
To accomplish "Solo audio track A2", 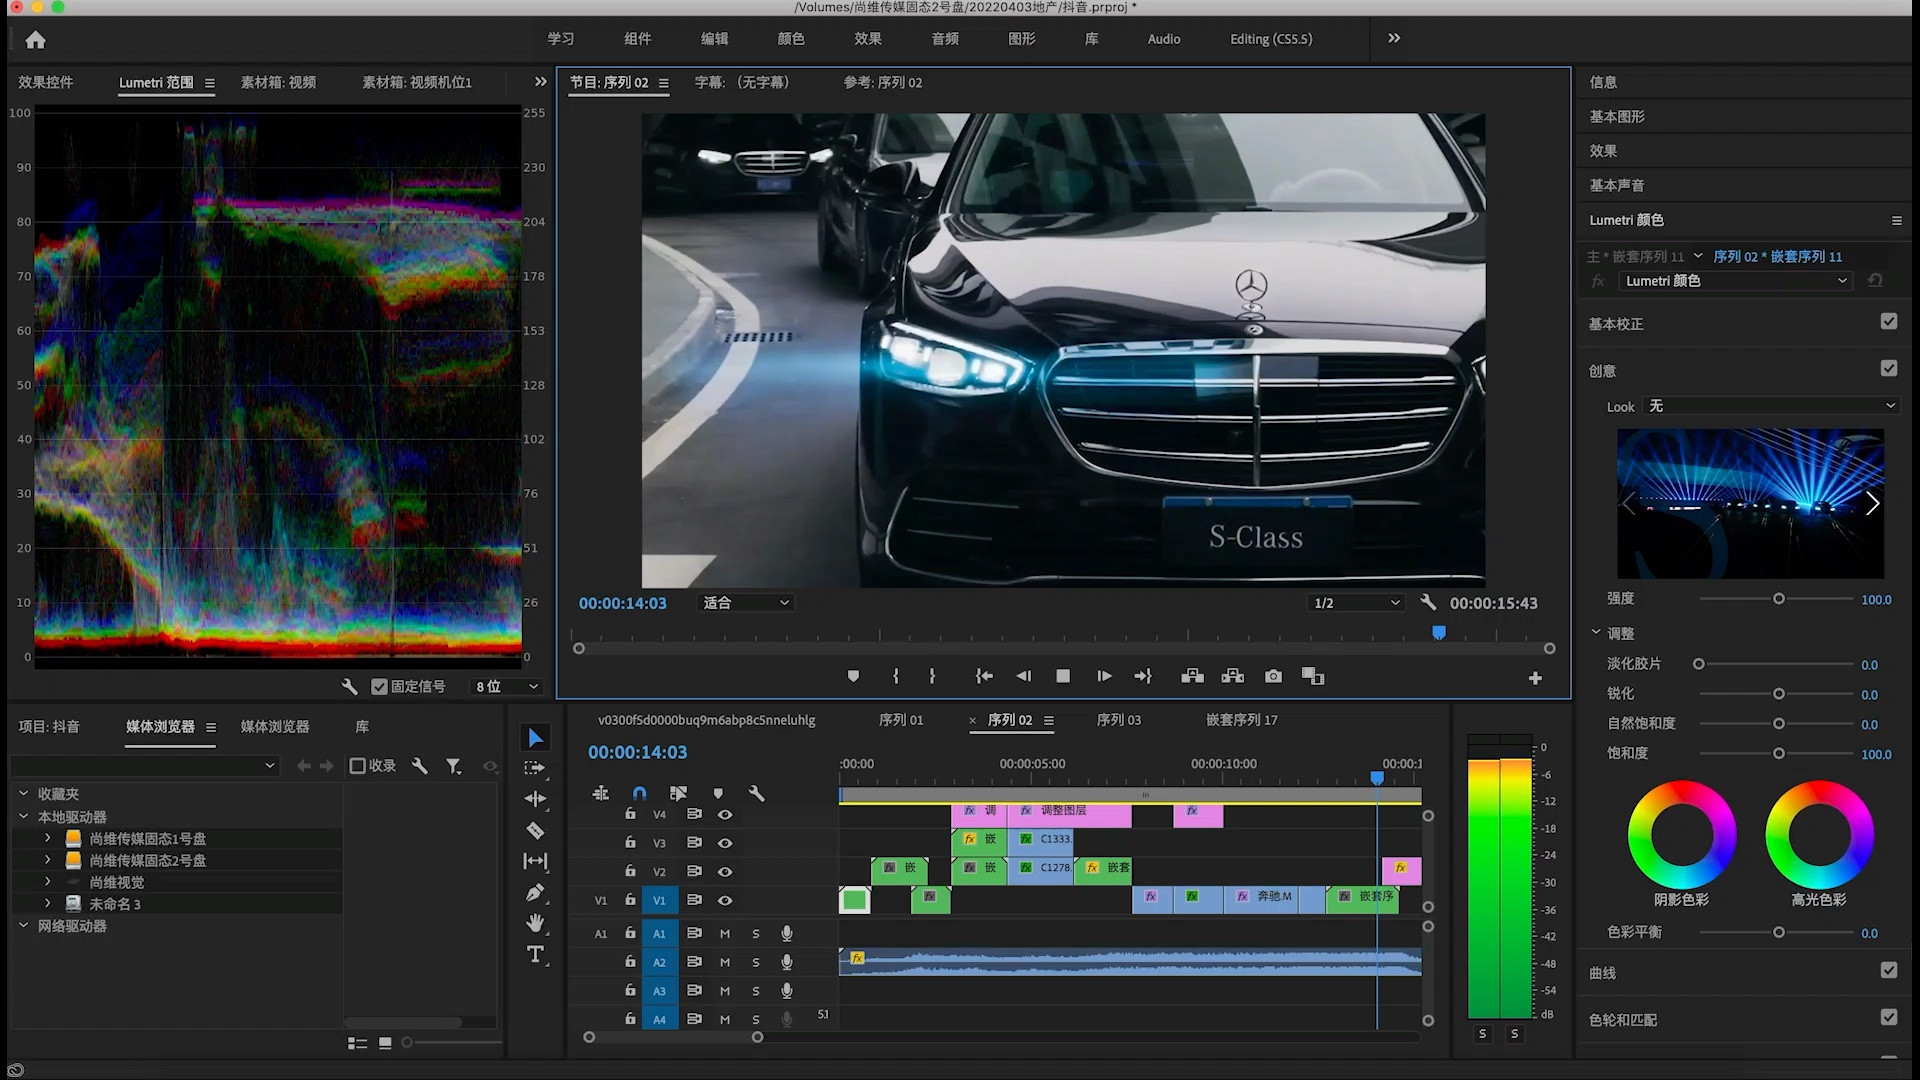I will 756,962.
